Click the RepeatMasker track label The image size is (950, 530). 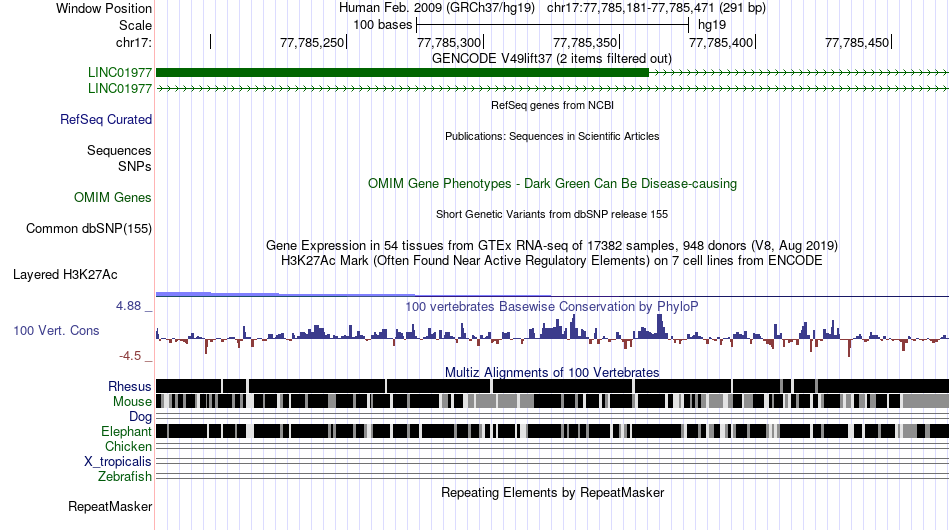coord(110,506)
